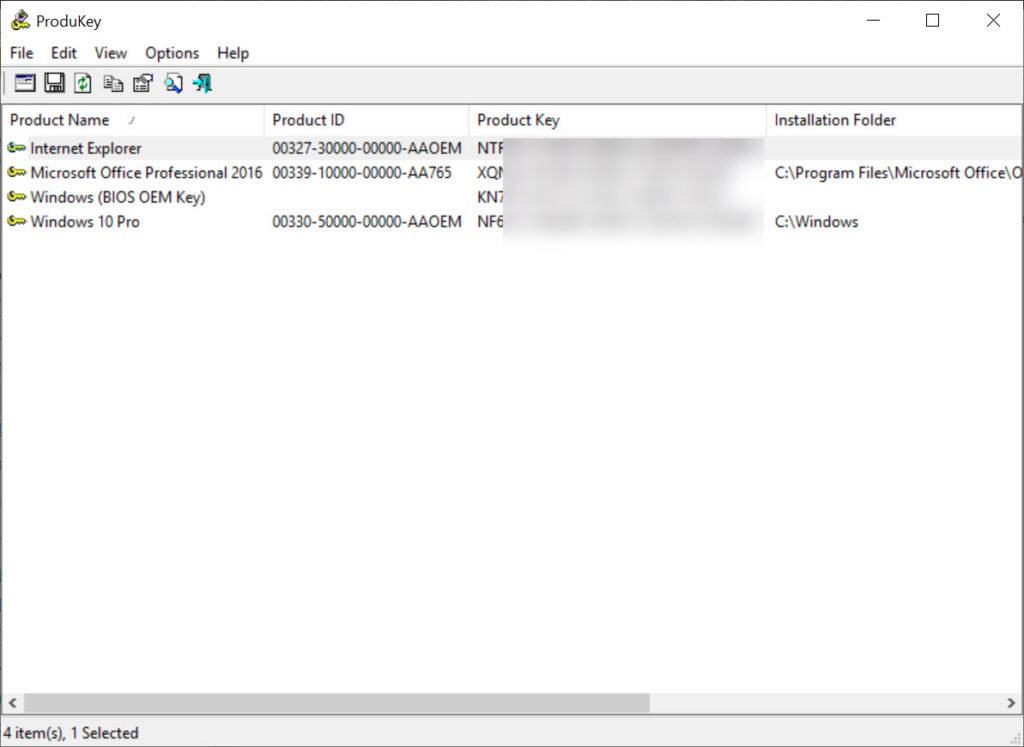Sort by the Product Name column header
1024x747 pixels.
click(133, 120)
